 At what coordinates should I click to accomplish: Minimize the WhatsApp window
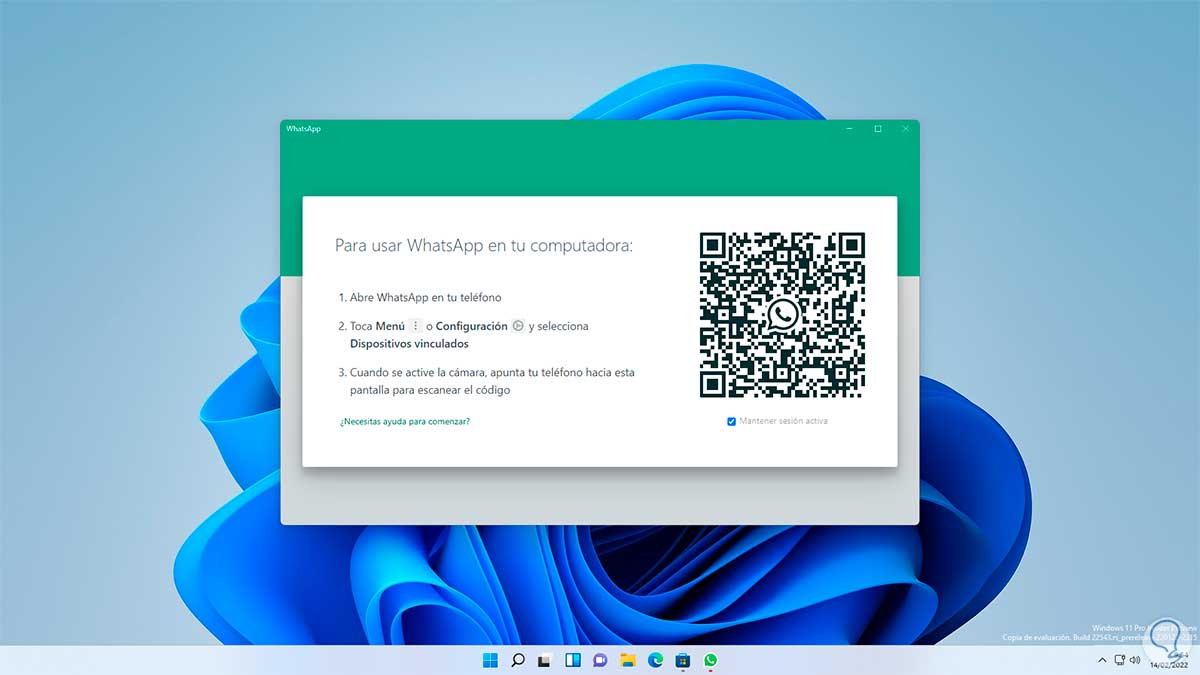pos(849,129)
